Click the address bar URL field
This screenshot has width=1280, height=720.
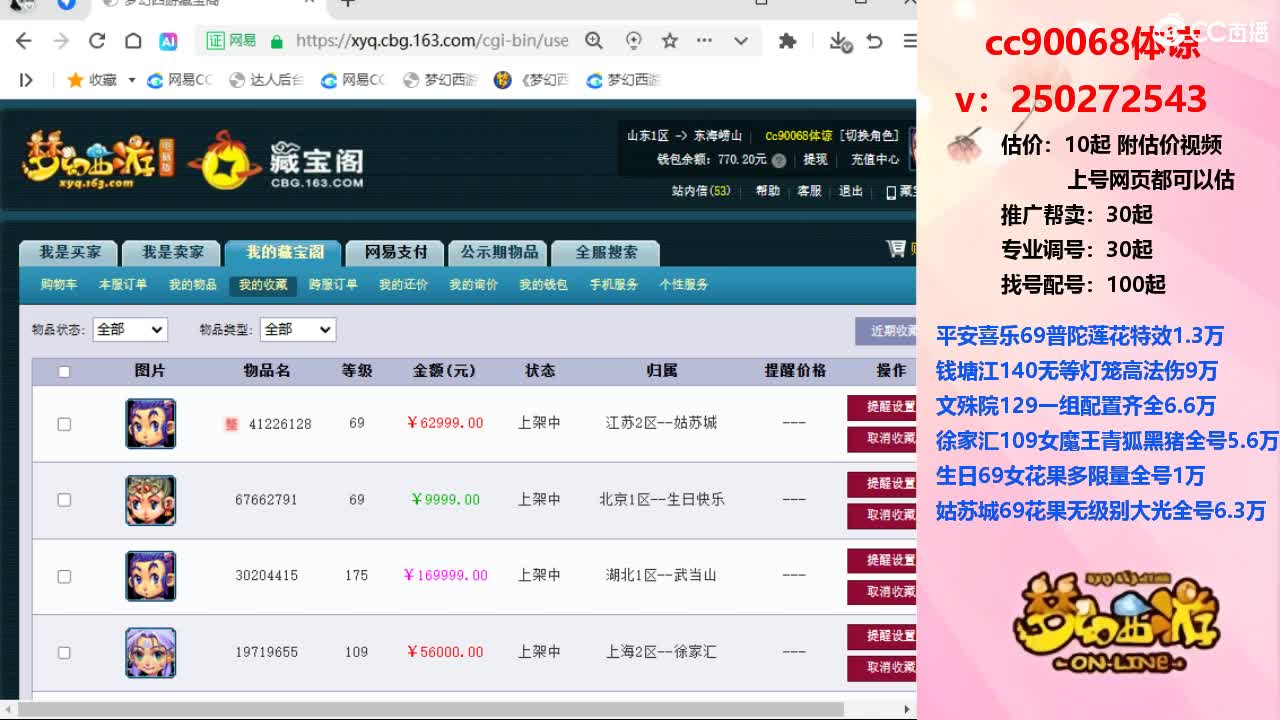point(432,41)
